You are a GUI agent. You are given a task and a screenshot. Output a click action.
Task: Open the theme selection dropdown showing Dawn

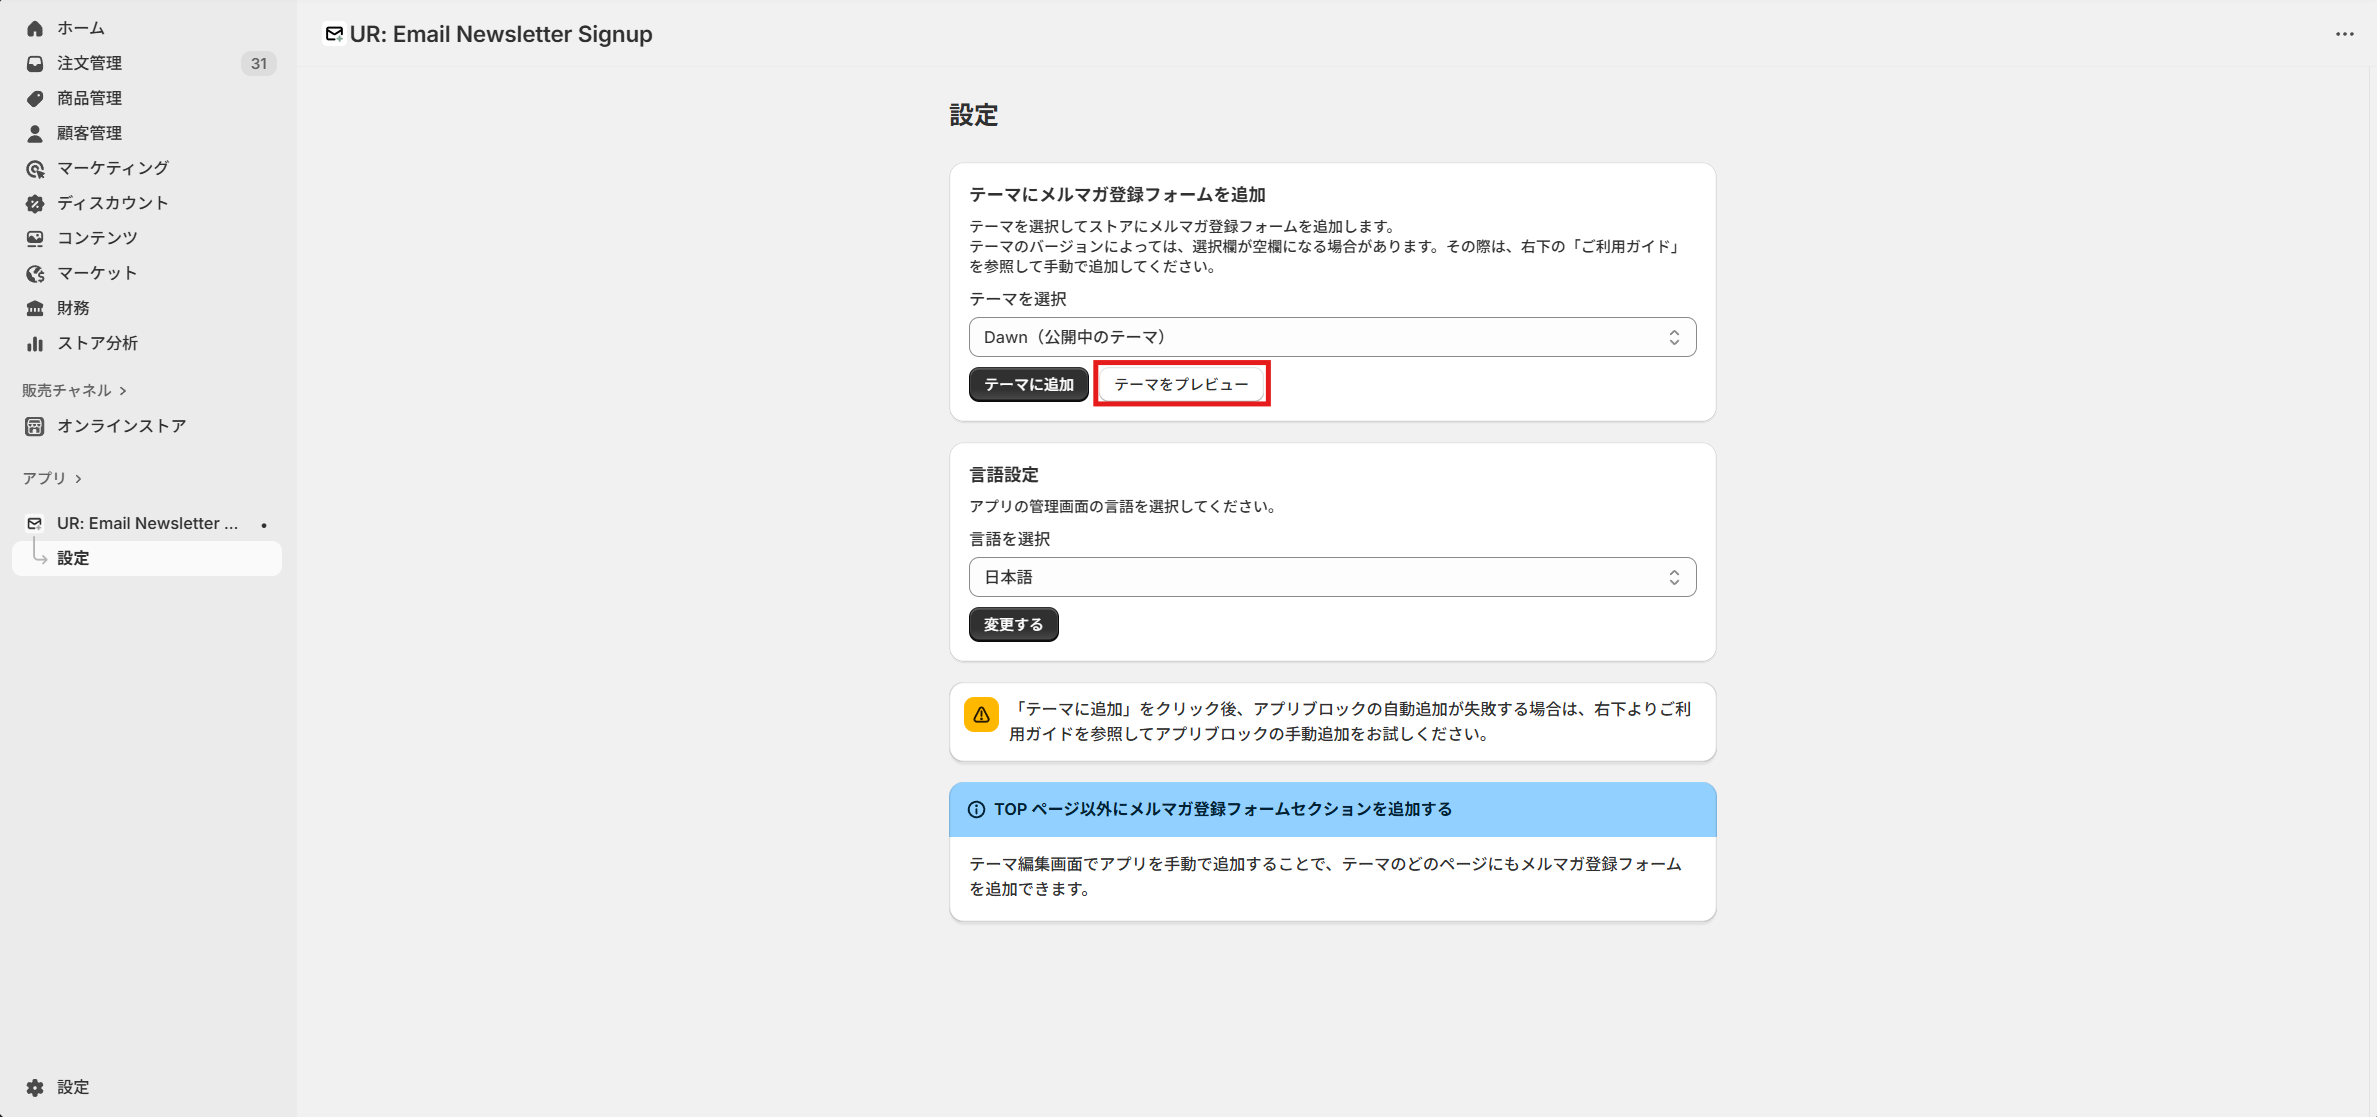1331,337
